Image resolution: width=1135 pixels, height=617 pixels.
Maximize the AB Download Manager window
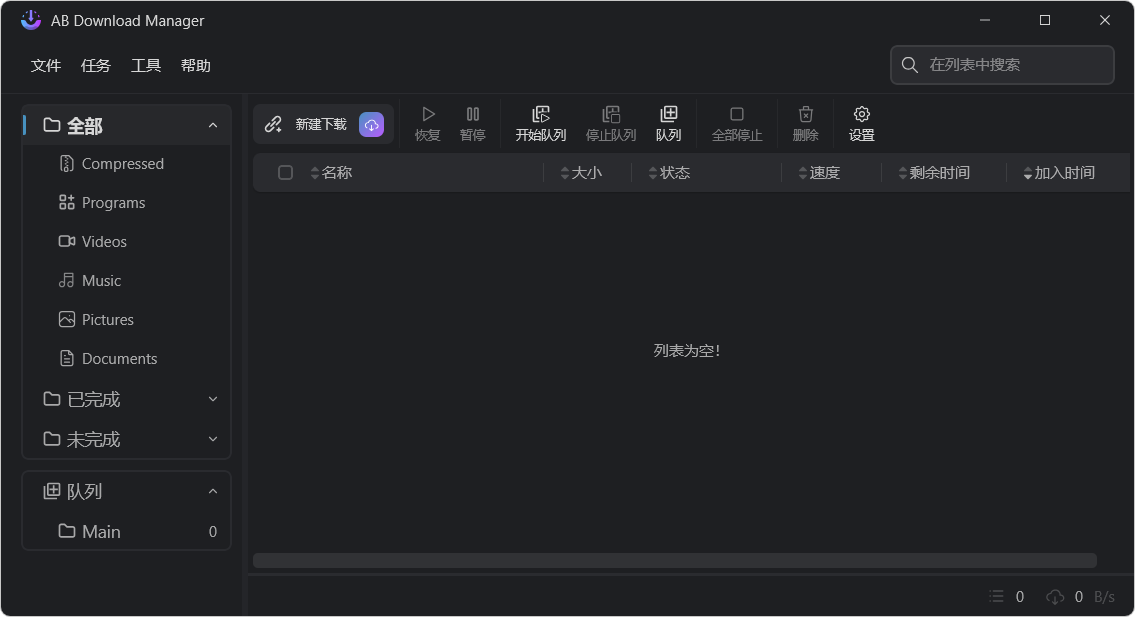click(1045, 20)
